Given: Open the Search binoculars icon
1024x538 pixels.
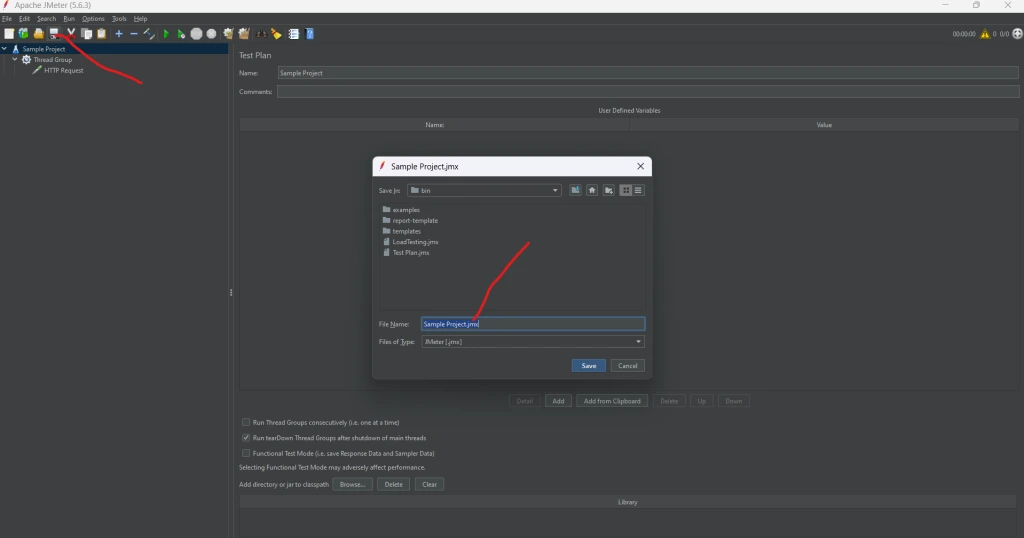Looking at the screenshot, I should pyautogui.click(x=261, y=34).
